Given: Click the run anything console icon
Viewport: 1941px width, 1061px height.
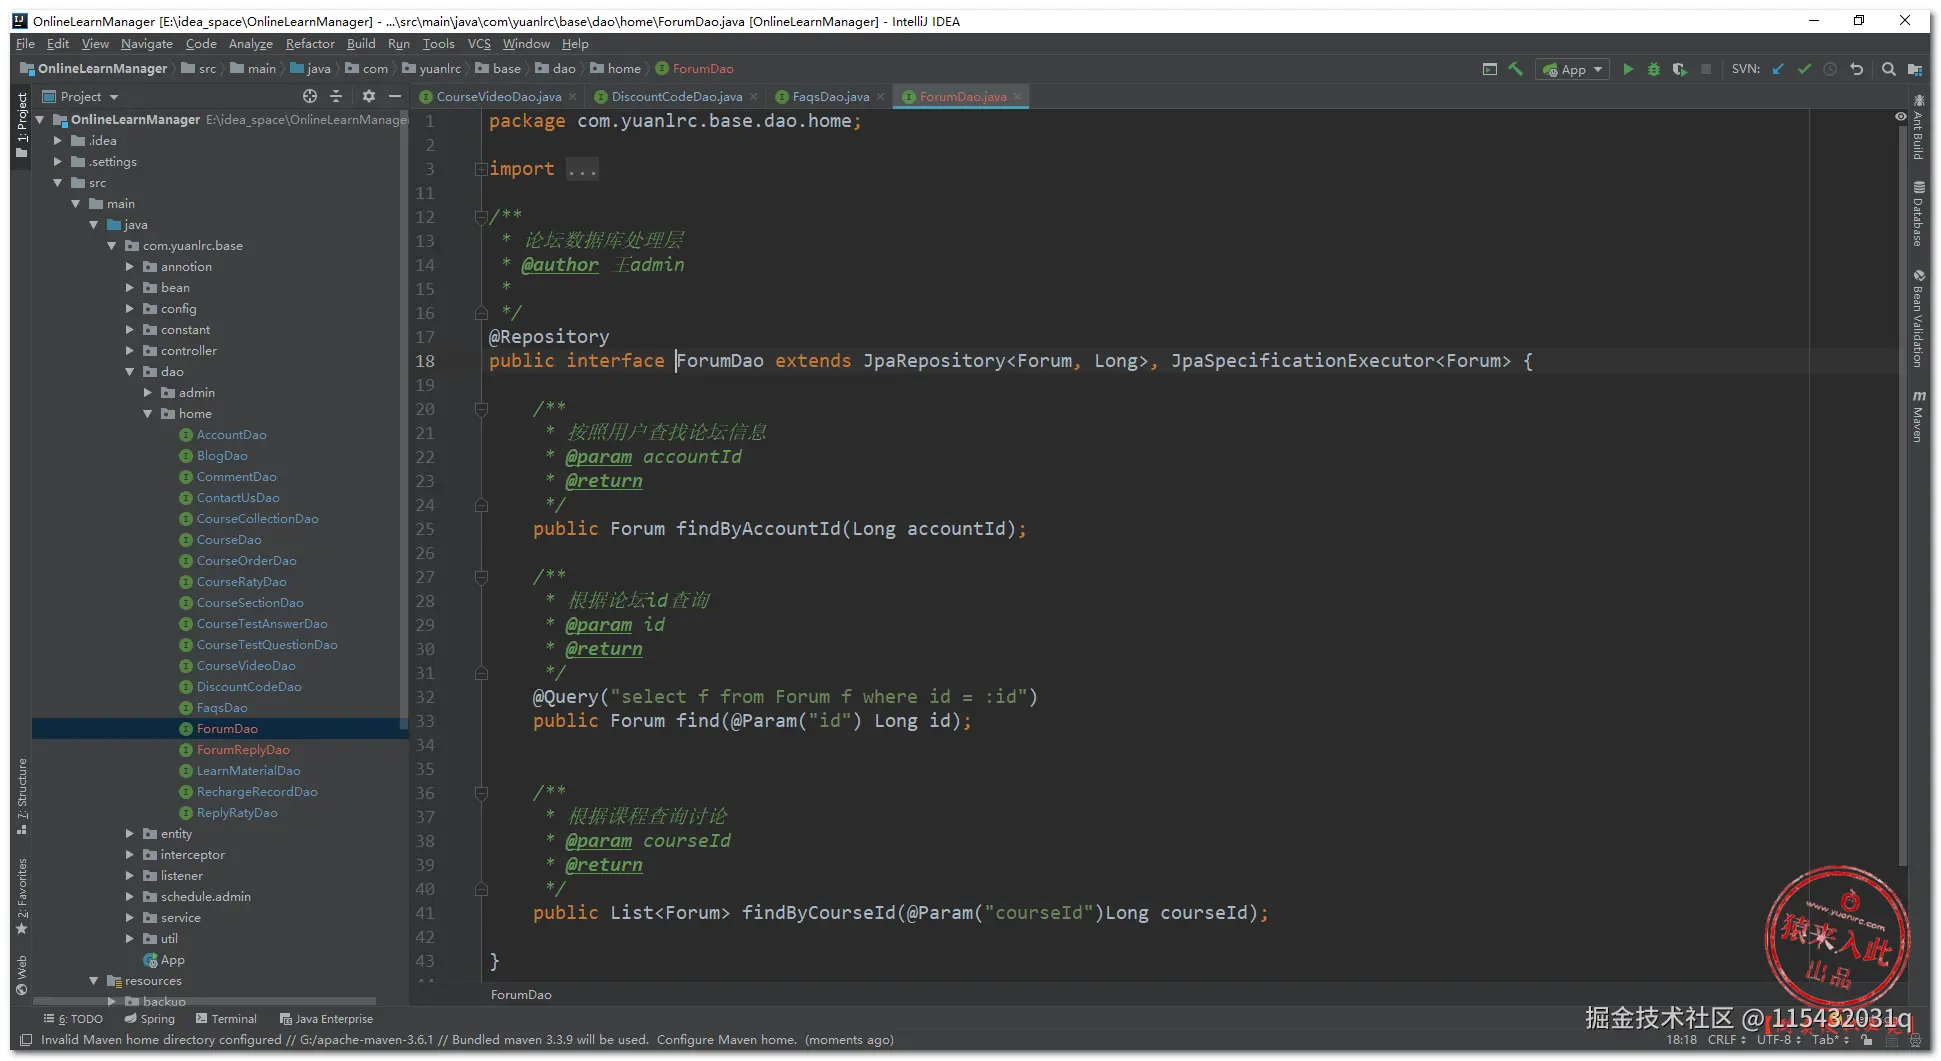Looking at the screenshot, I should (1490, 69).
